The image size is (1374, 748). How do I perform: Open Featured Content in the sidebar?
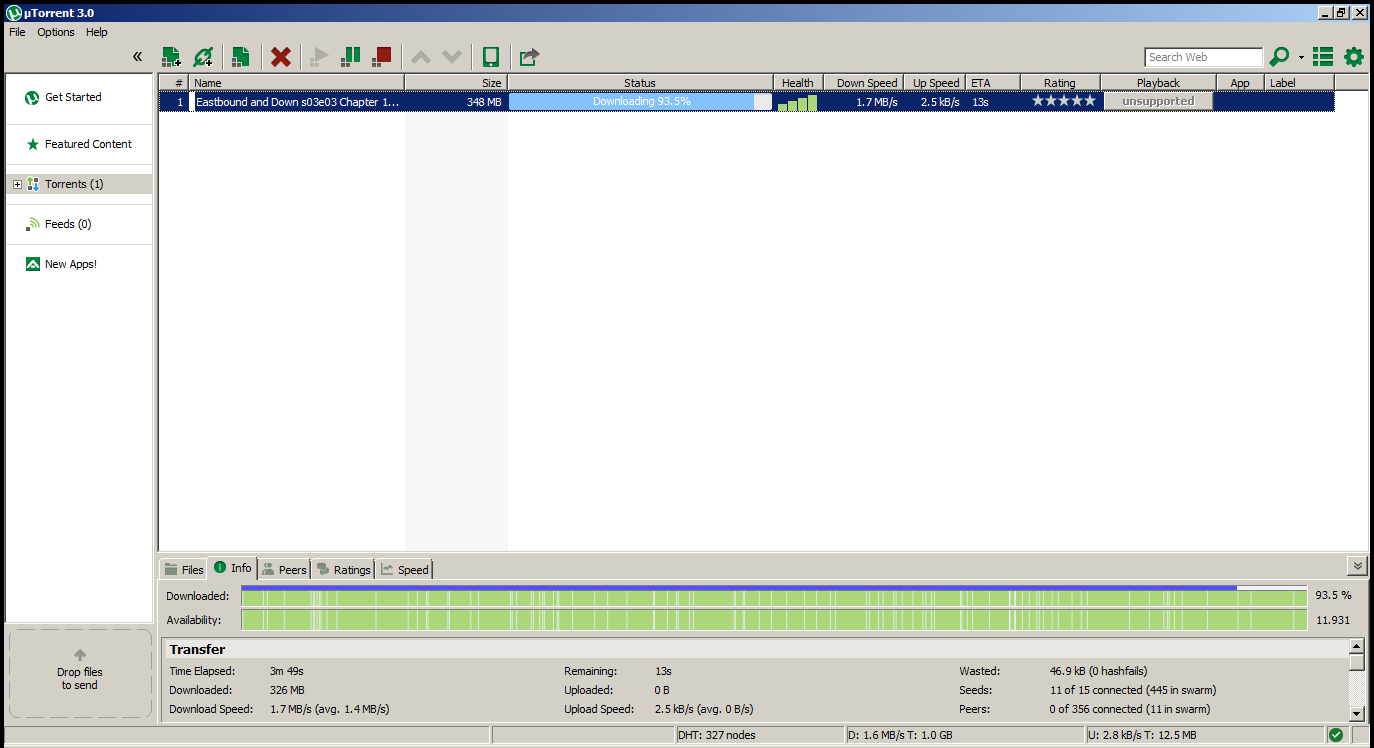click(x=88, y=144)
